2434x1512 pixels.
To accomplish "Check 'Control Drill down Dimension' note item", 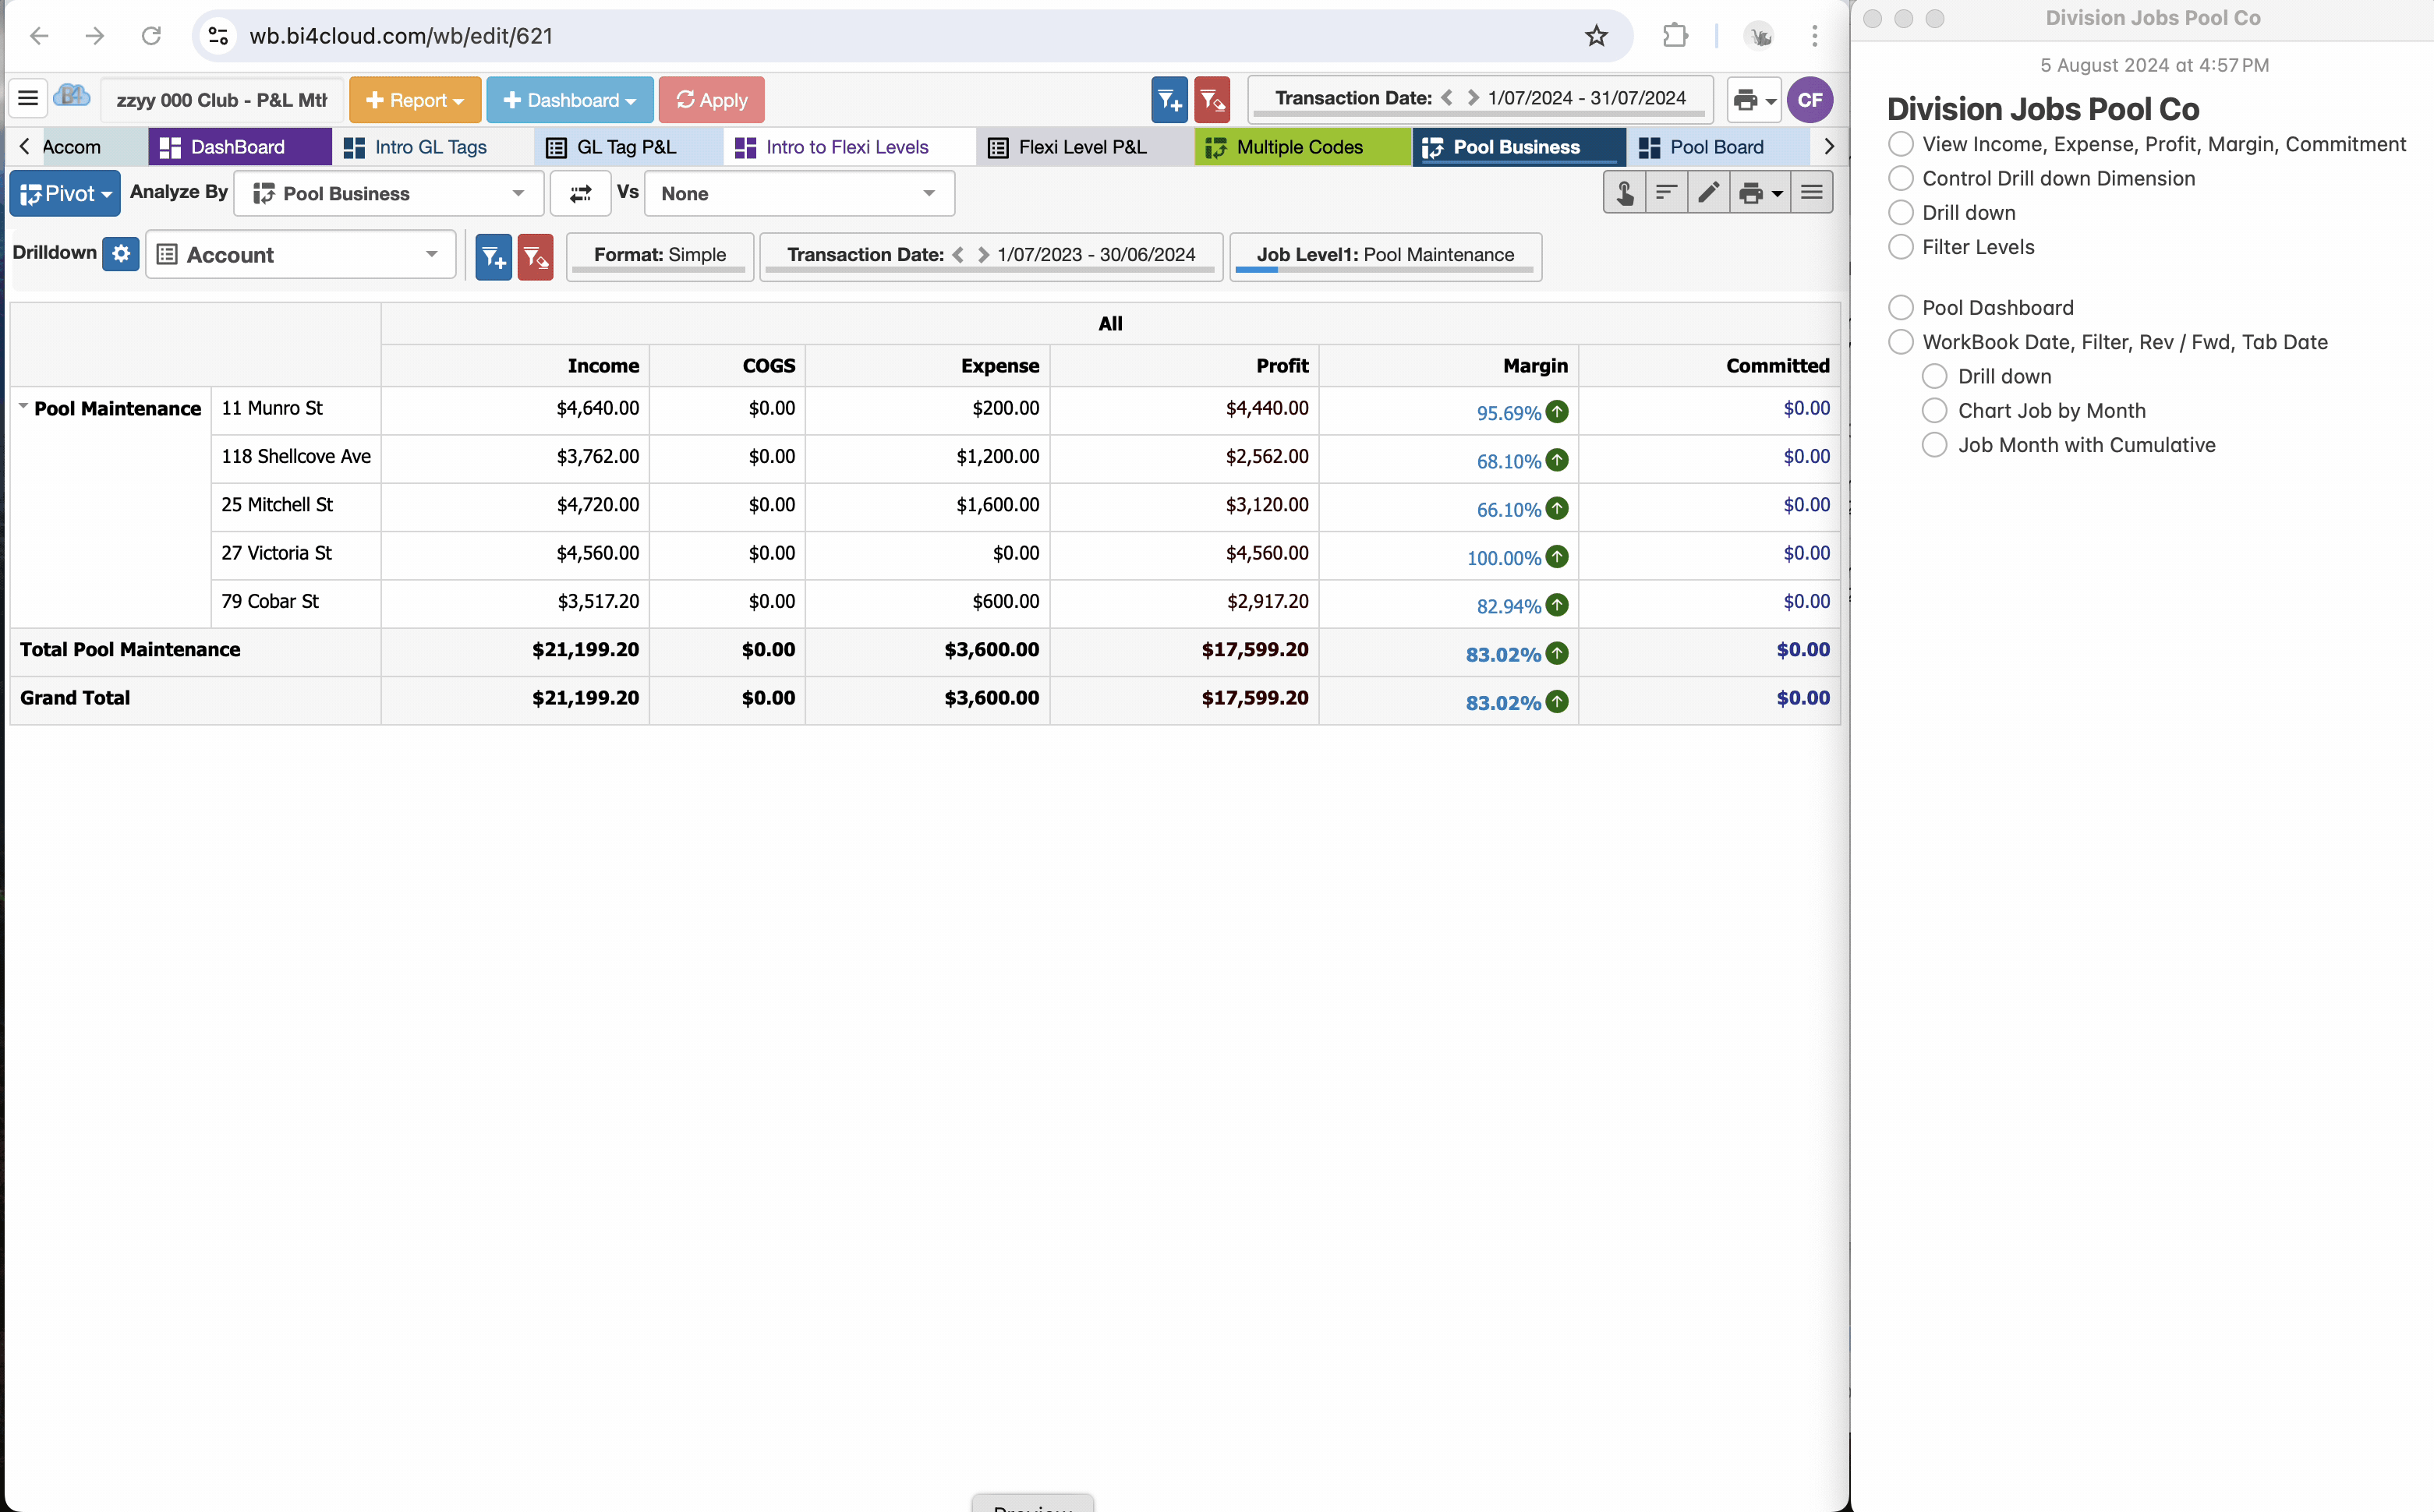I will 1900,178.
